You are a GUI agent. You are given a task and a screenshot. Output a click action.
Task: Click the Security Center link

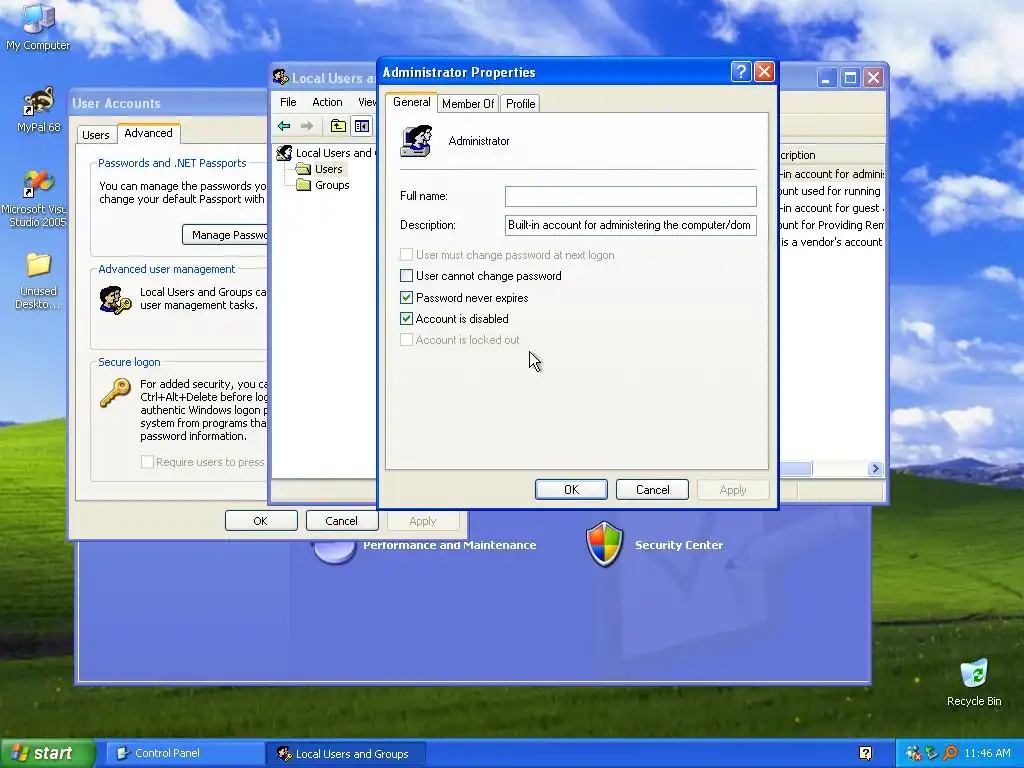[679, 545]
